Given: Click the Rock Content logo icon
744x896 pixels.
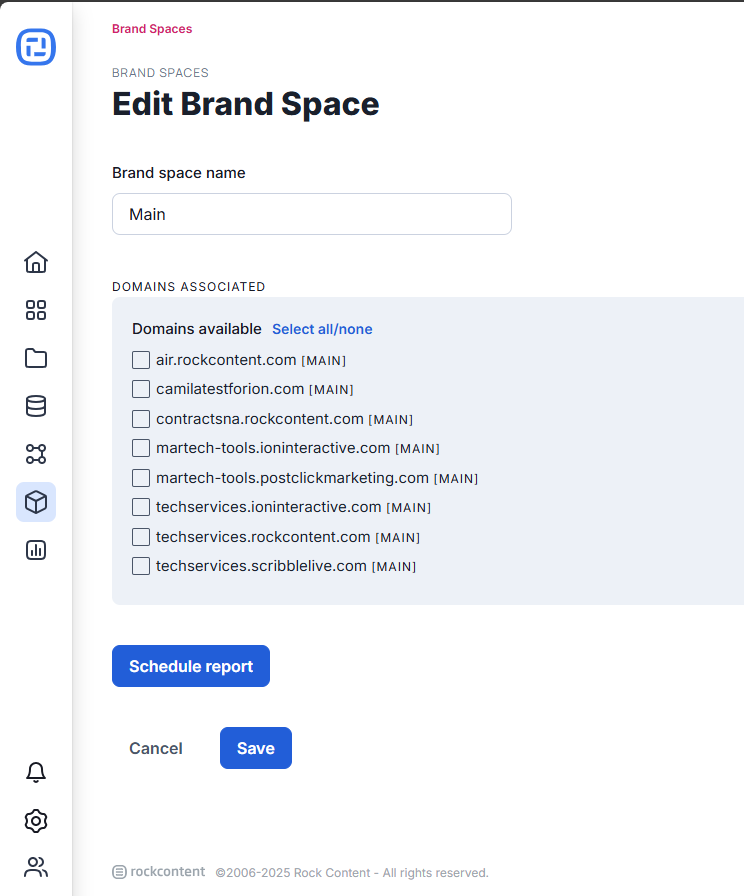Looking at the screenshot, I should [36, 47].
